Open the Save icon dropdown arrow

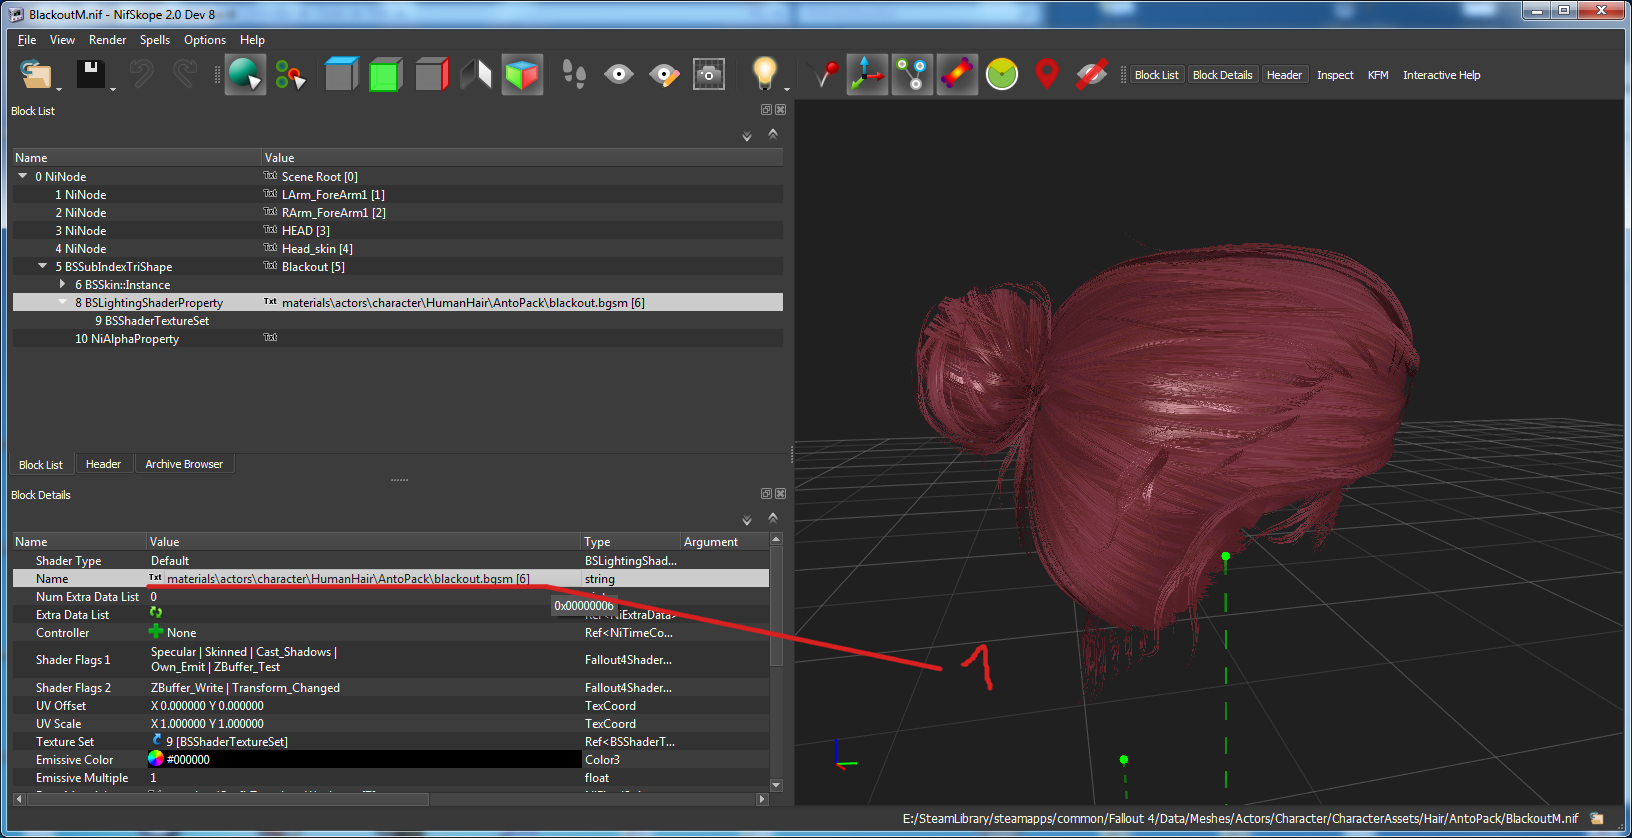click(x=113, y=89)
